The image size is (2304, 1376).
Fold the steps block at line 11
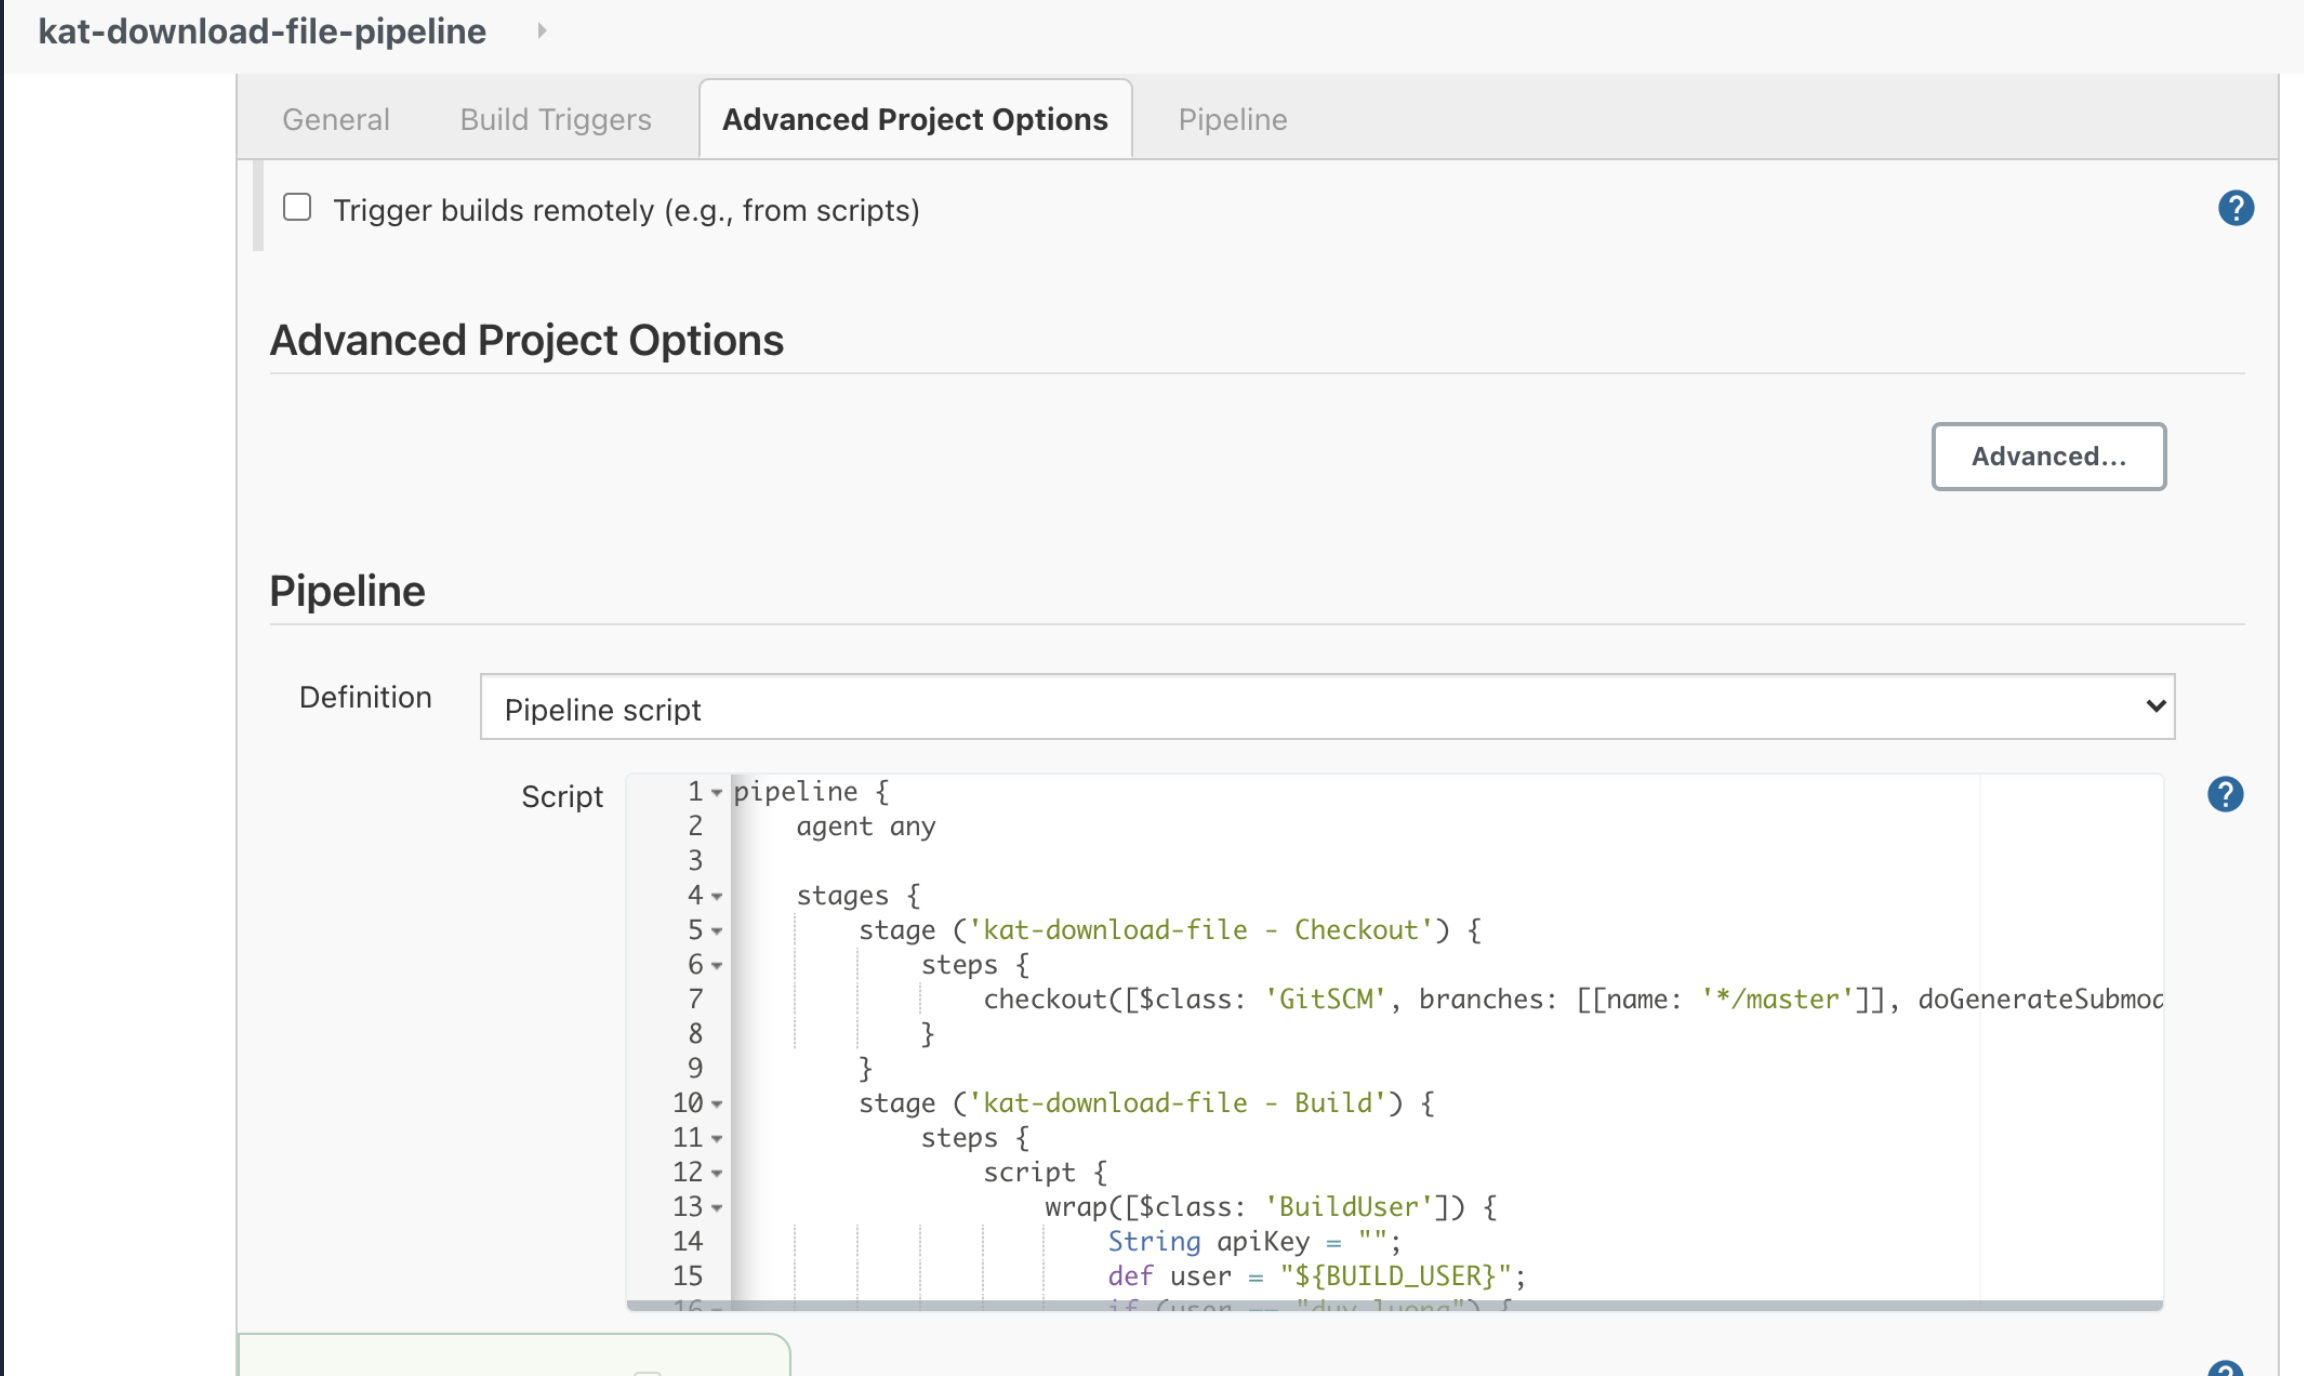(717, 1138)
